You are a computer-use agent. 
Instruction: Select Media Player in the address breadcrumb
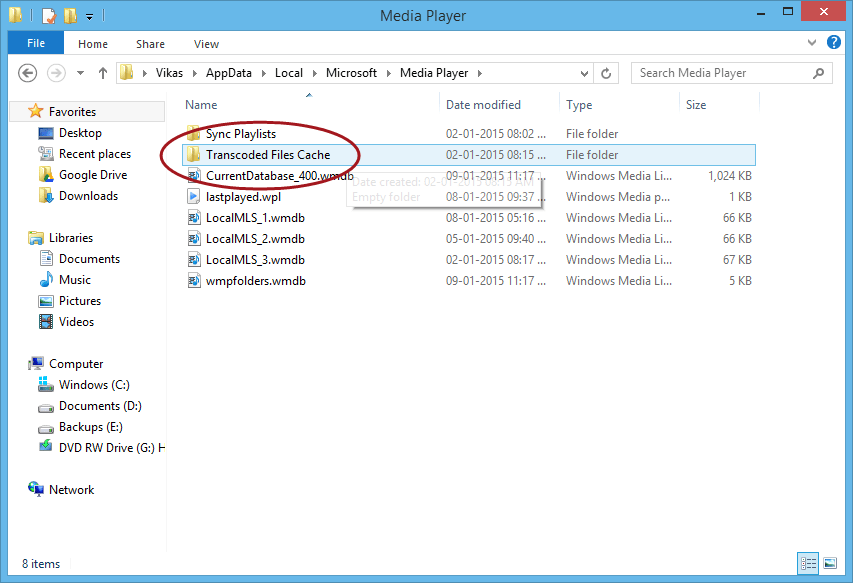(x=434, y=73)
